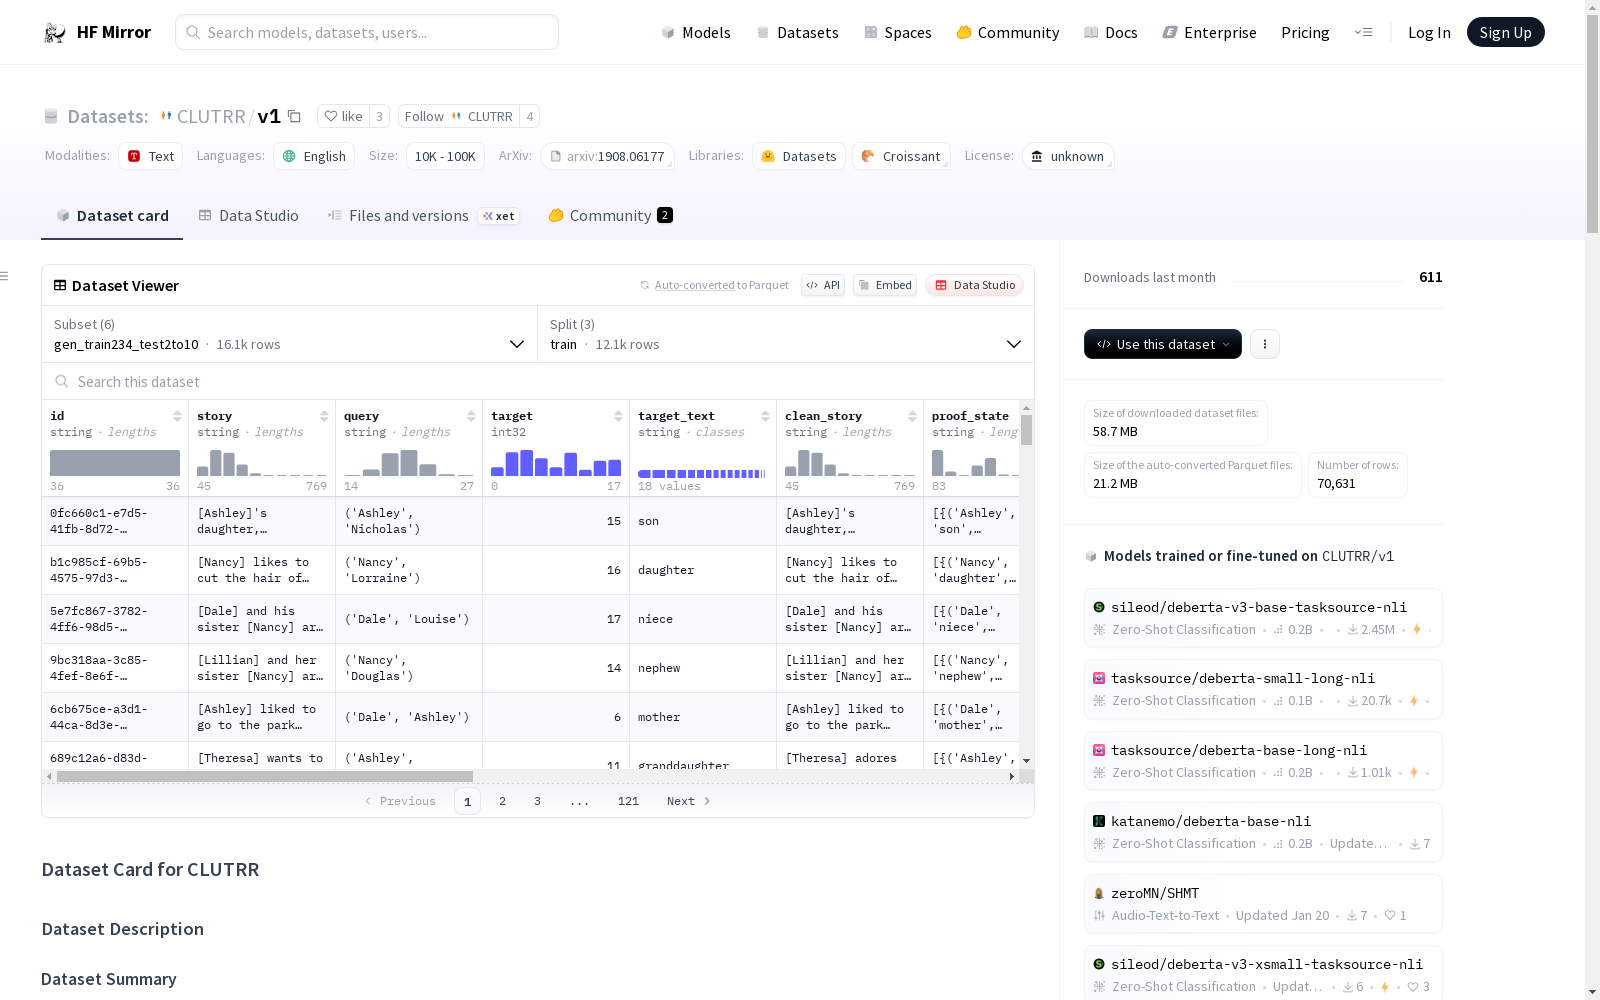Click the heart like button
Screen dimensions: 1600x1000
(343, 116)
